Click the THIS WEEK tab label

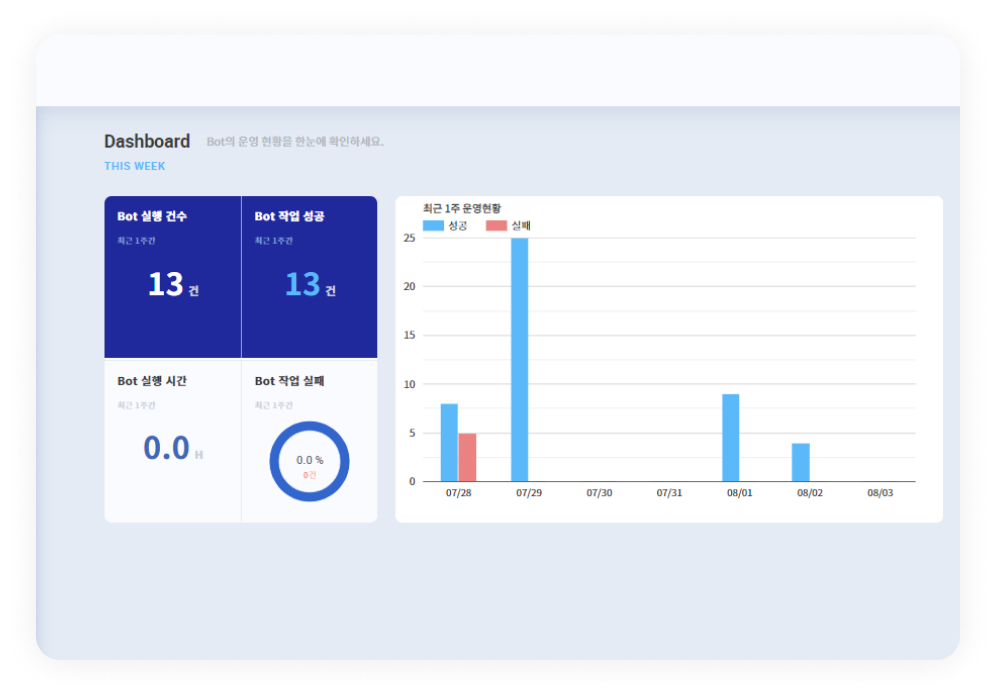pos(135,166)
